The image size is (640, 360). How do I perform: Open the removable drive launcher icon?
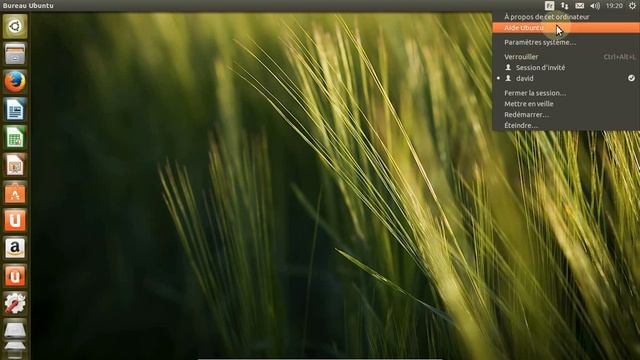15,330
